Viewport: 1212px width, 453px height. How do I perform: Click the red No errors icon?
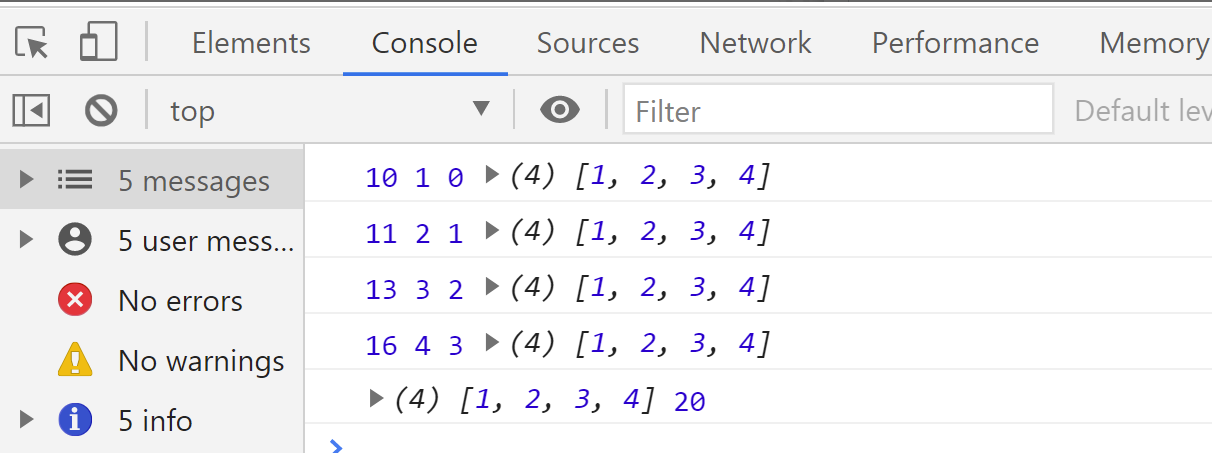[x=75, y=300]
